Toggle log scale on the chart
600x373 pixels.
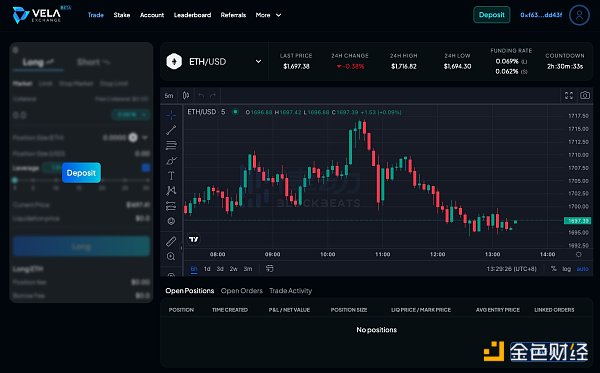point(566,269)
